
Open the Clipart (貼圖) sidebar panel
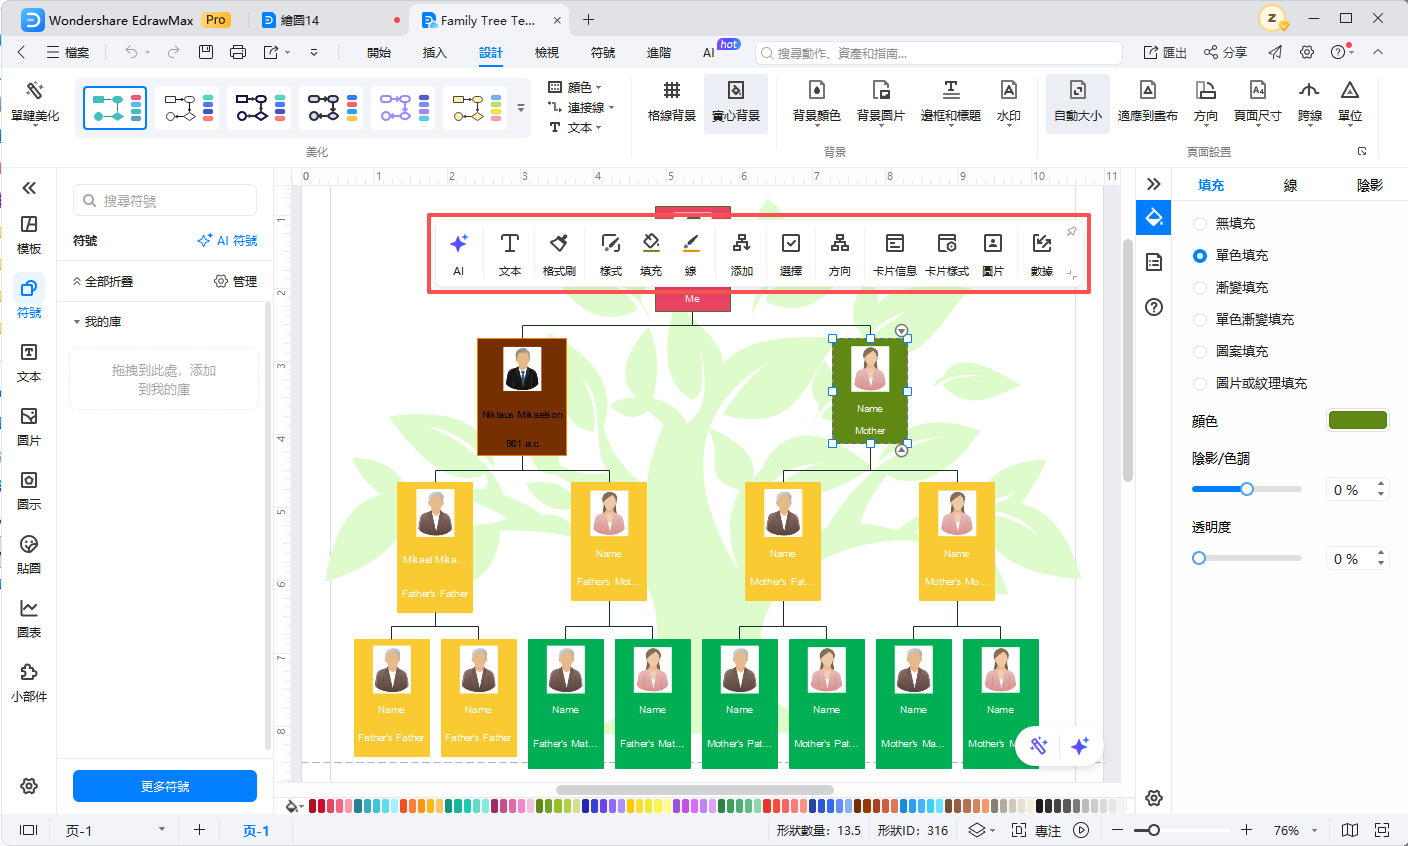point(29,553)
